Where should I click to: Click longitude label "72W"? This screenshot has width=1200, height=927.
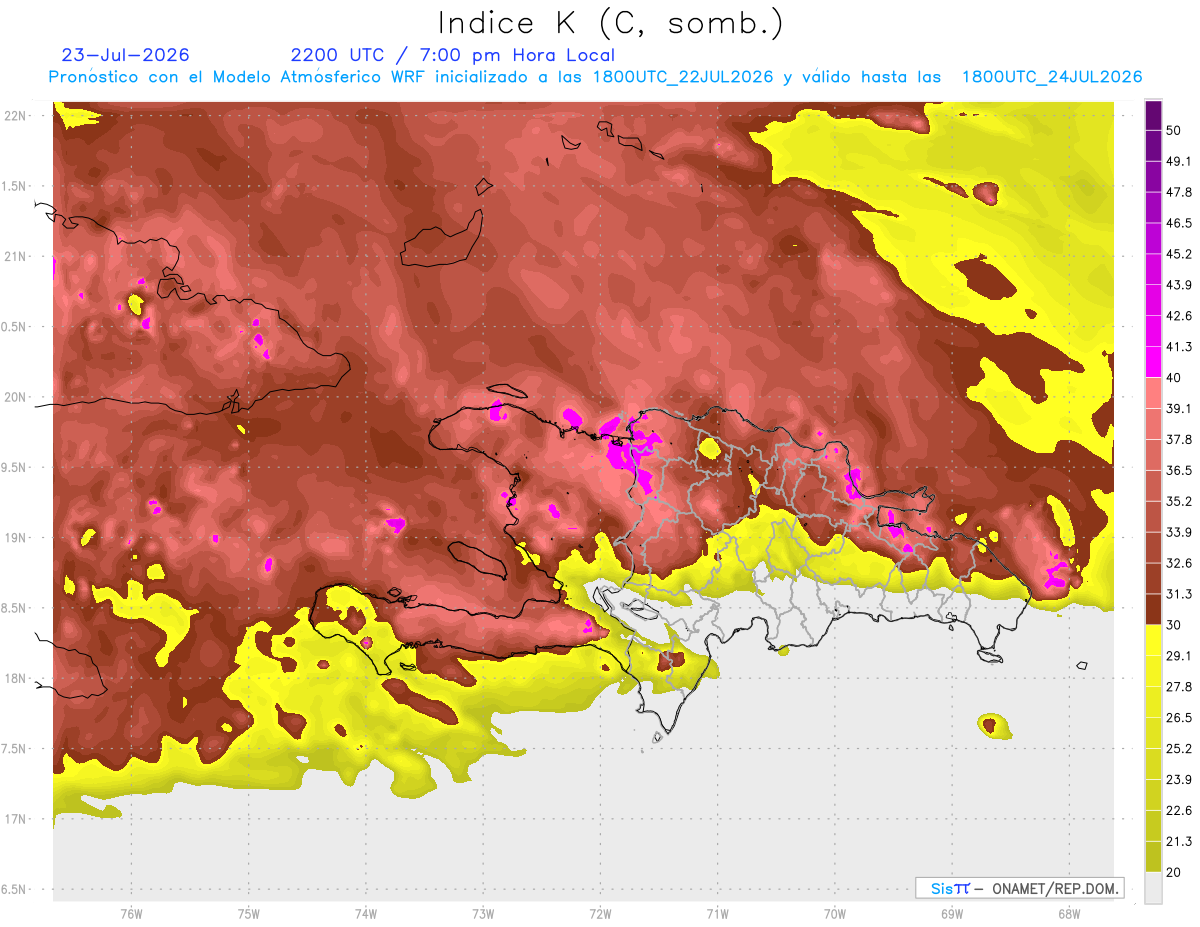(600, 914)
